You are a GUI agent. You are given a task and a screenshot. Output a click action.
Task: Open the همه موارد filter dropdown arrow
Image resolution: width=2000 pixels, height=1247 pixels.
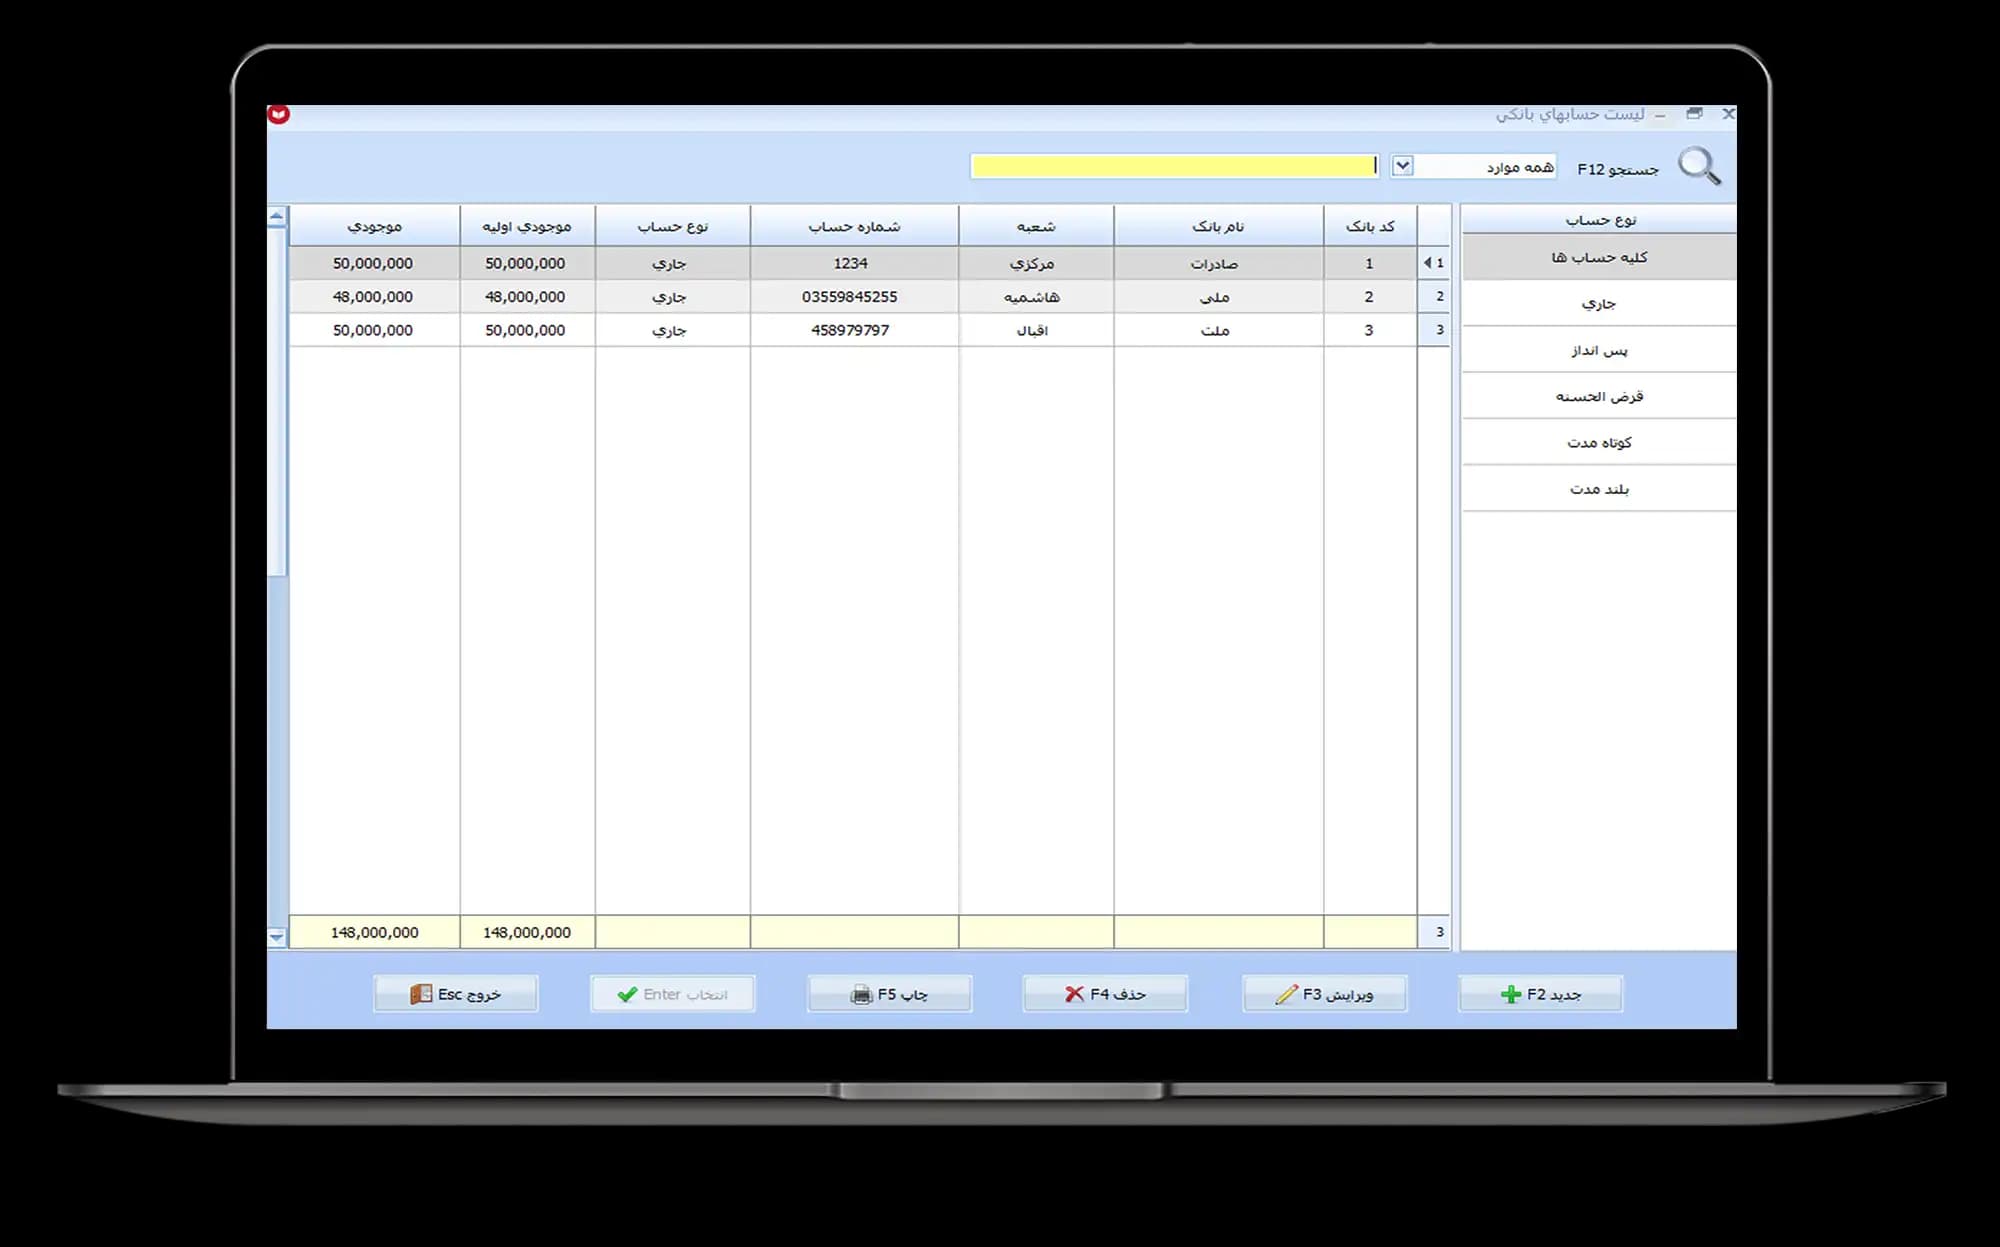coord(1402,166)
